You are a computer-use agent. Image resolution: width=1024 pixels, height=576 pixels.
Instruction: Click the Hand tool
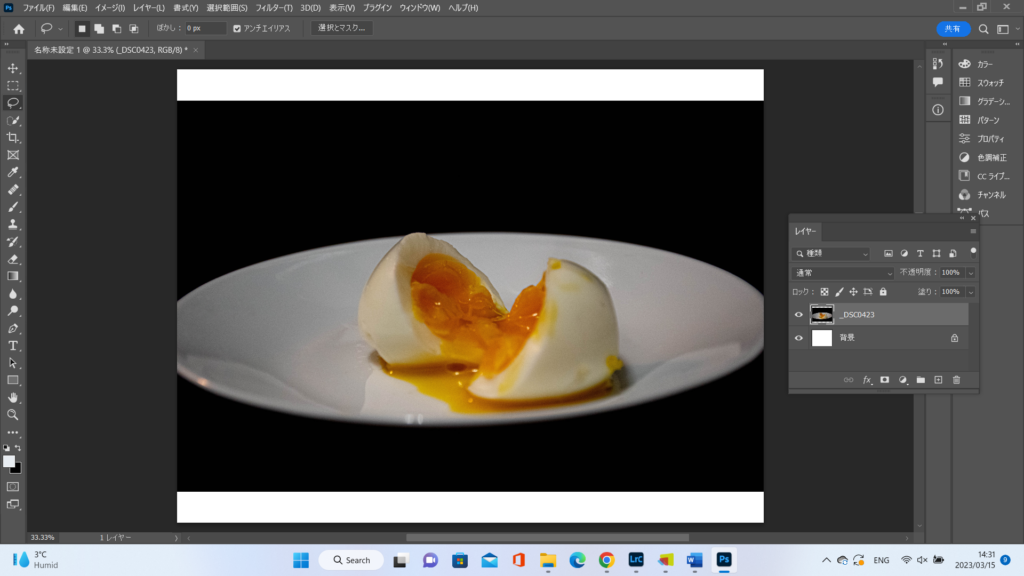[x=13, y=397]
